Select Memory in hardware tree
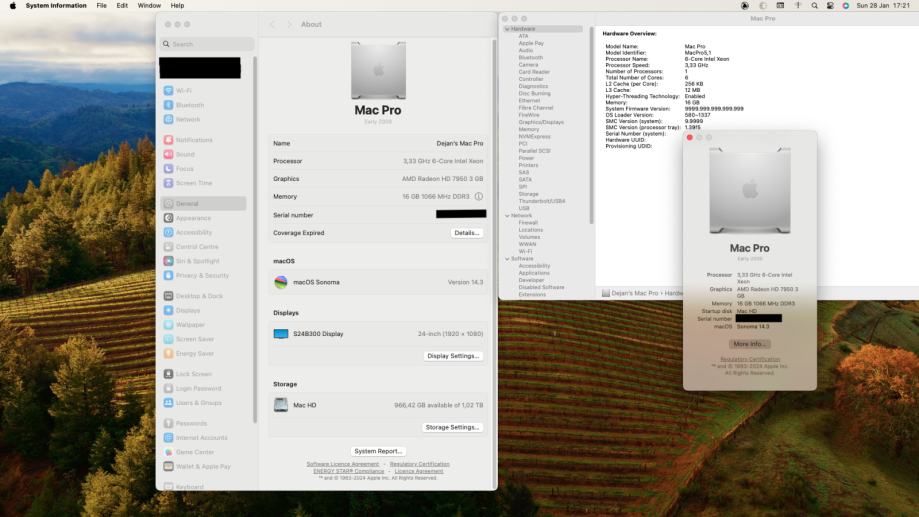The width and height of the screenshot is (919, 517). [529, 130]
